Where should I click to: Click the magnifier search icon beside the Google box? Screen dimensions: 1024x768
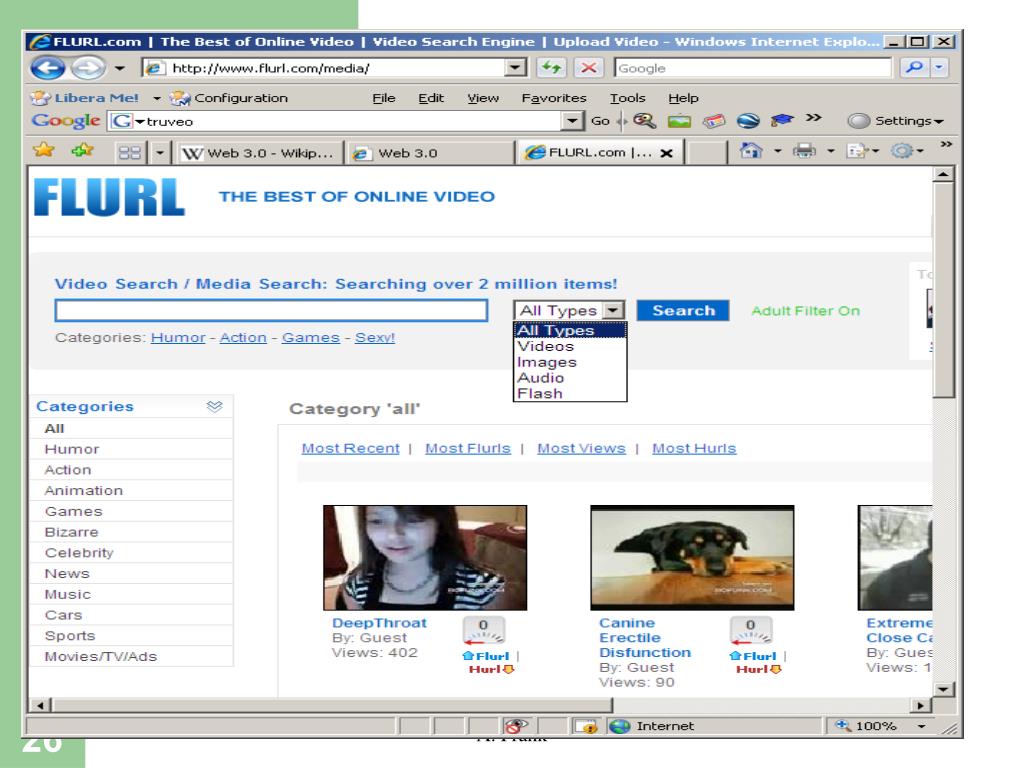[914, 67]
